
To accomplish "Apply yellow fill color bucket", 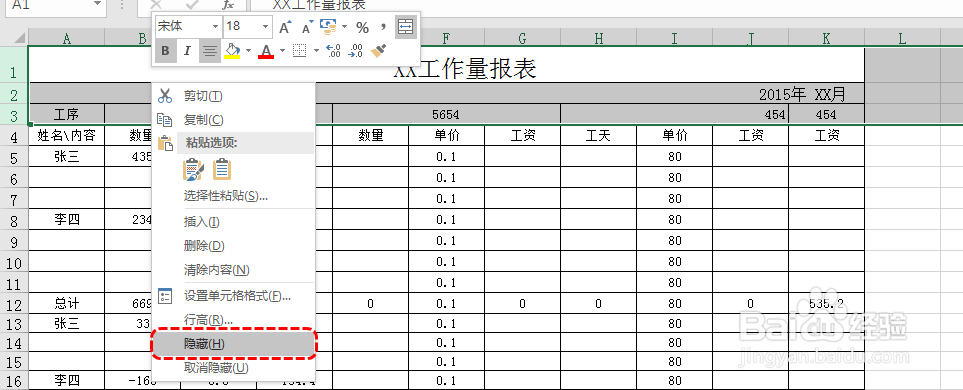I will click(232, 50).
